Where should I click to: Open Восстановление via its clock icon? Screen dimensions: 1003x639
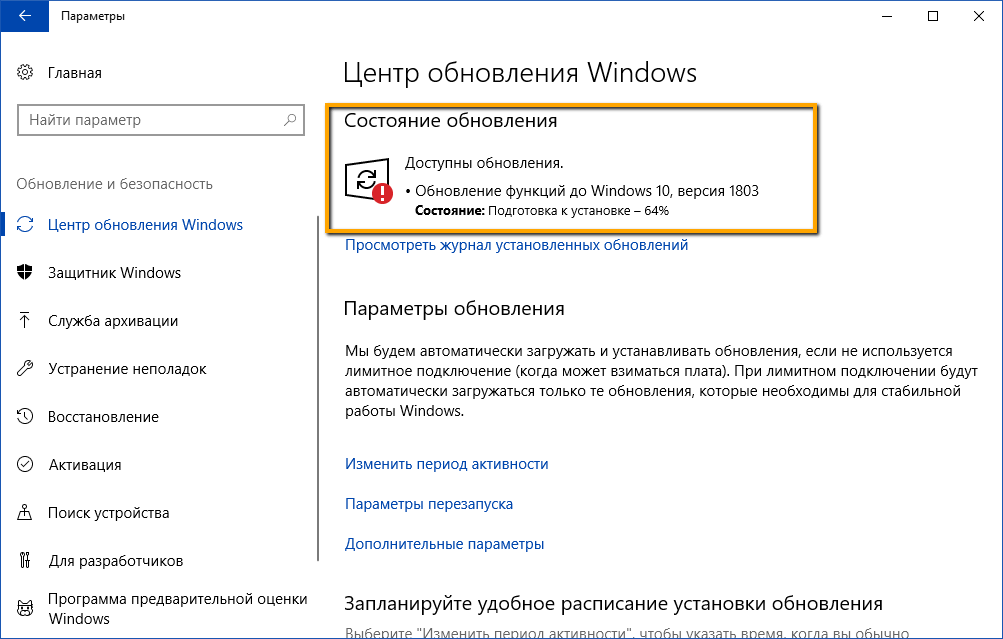coord(26,417)
